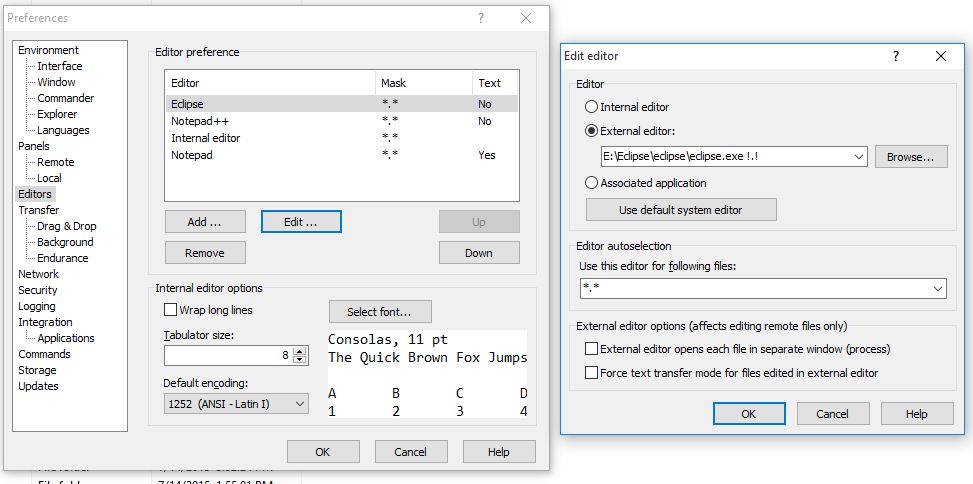This screenshot has height=484, width=973.
Task: Click Select font... button
Action: [380, 312]
